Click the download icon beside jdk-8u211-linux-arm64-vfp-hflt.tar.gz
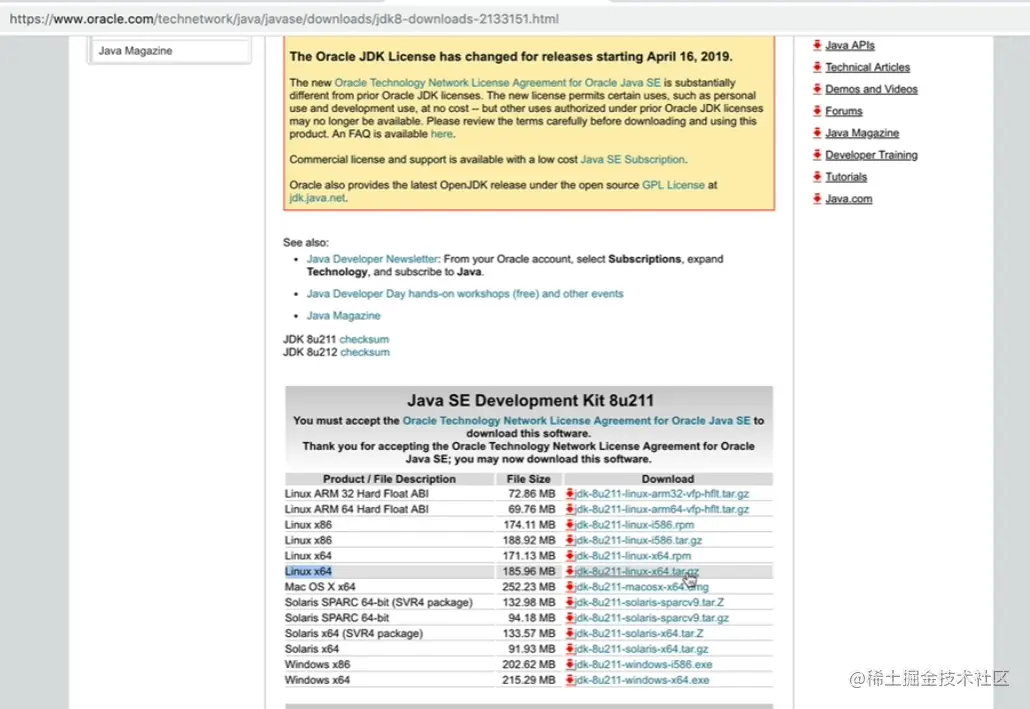The height and width of the screenshot is (709, 1030). click(x=570, y=509)
